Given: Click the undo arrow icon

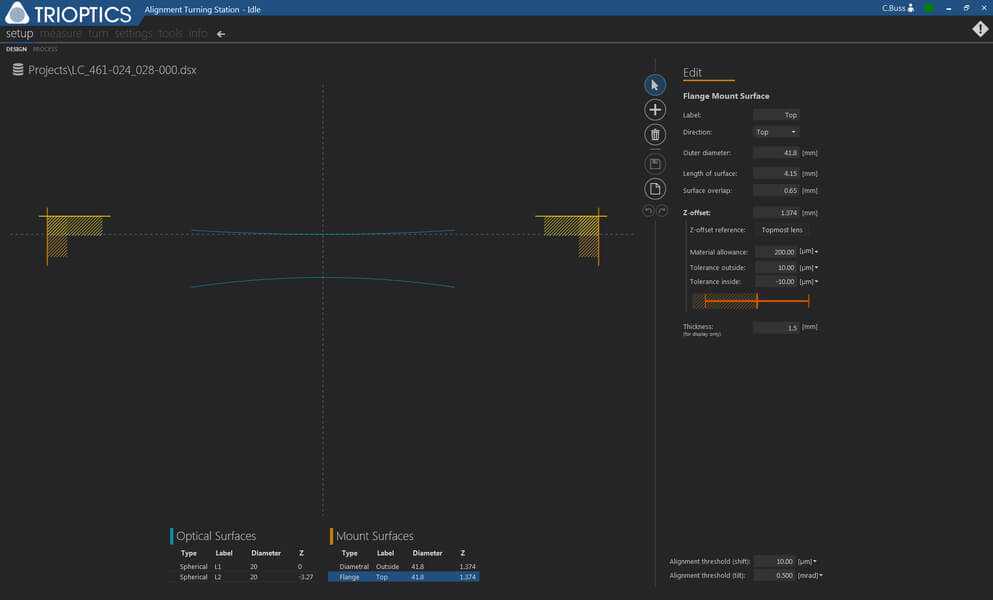Looking at the screenshot, I should 648,211.
